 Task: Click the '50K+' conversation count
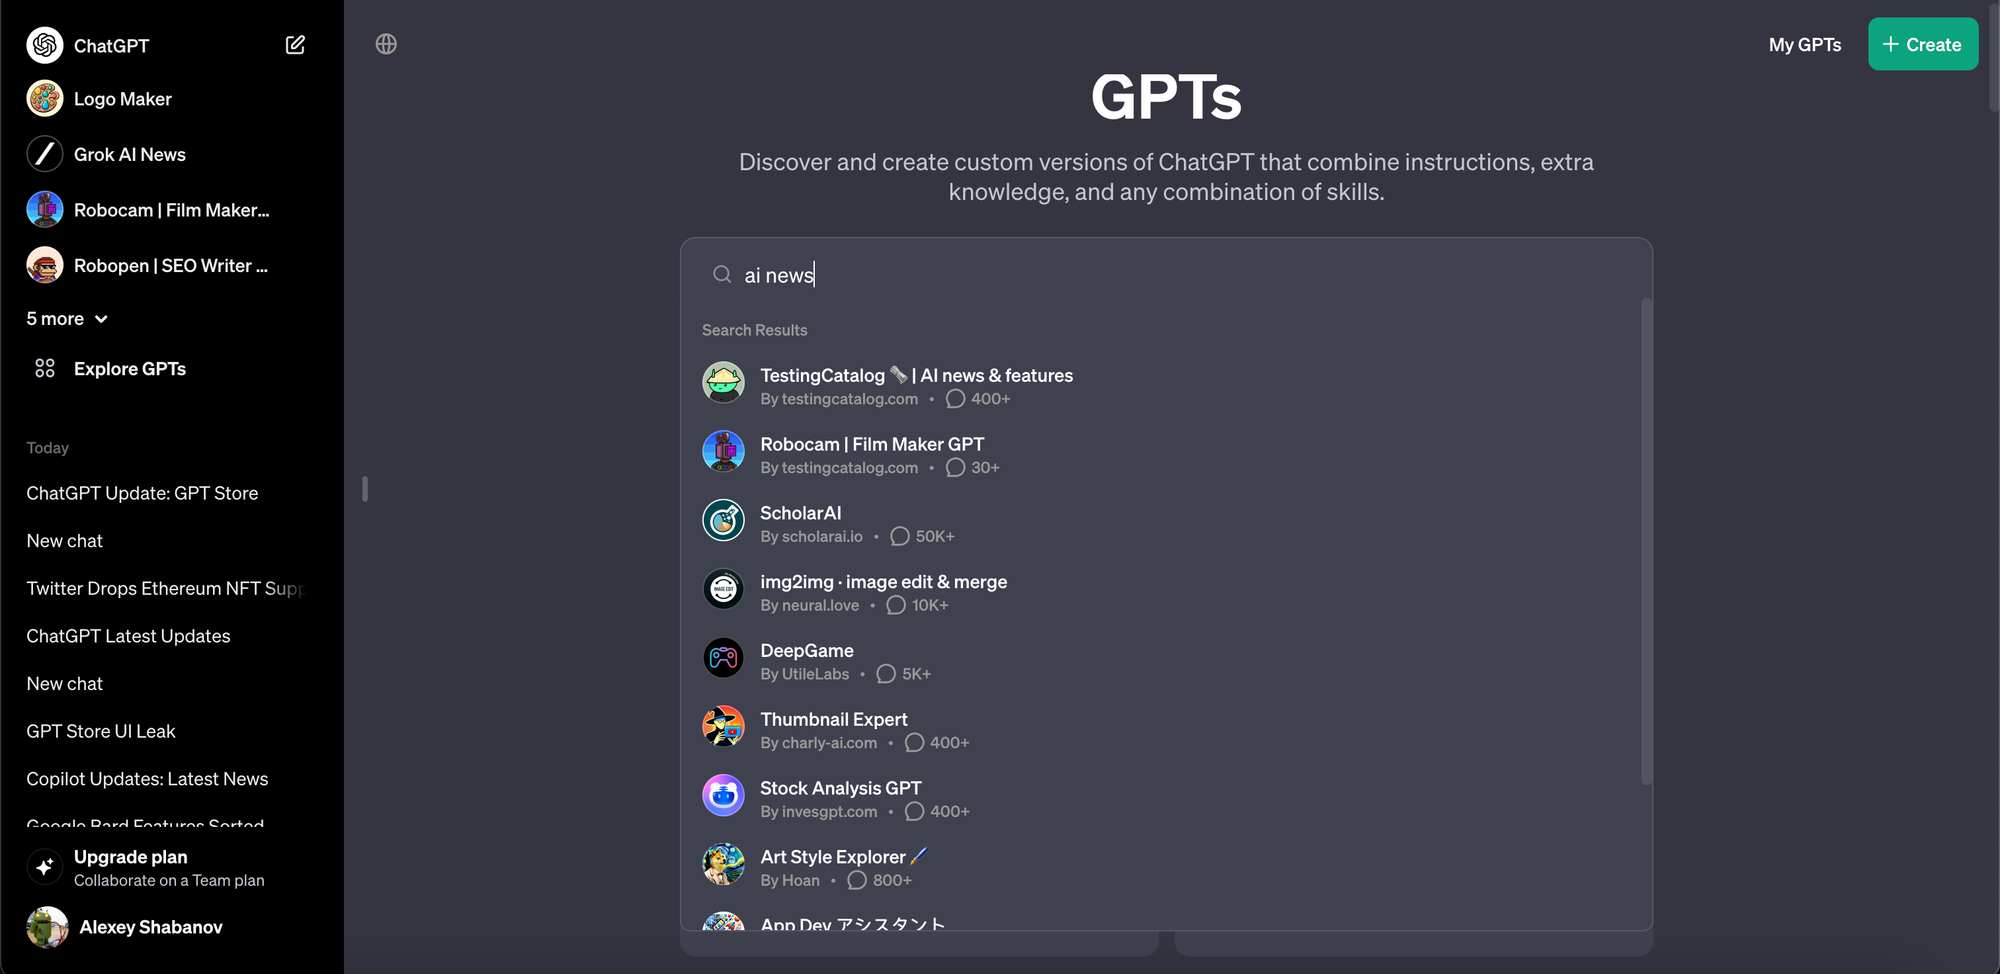tap(935, 536)
